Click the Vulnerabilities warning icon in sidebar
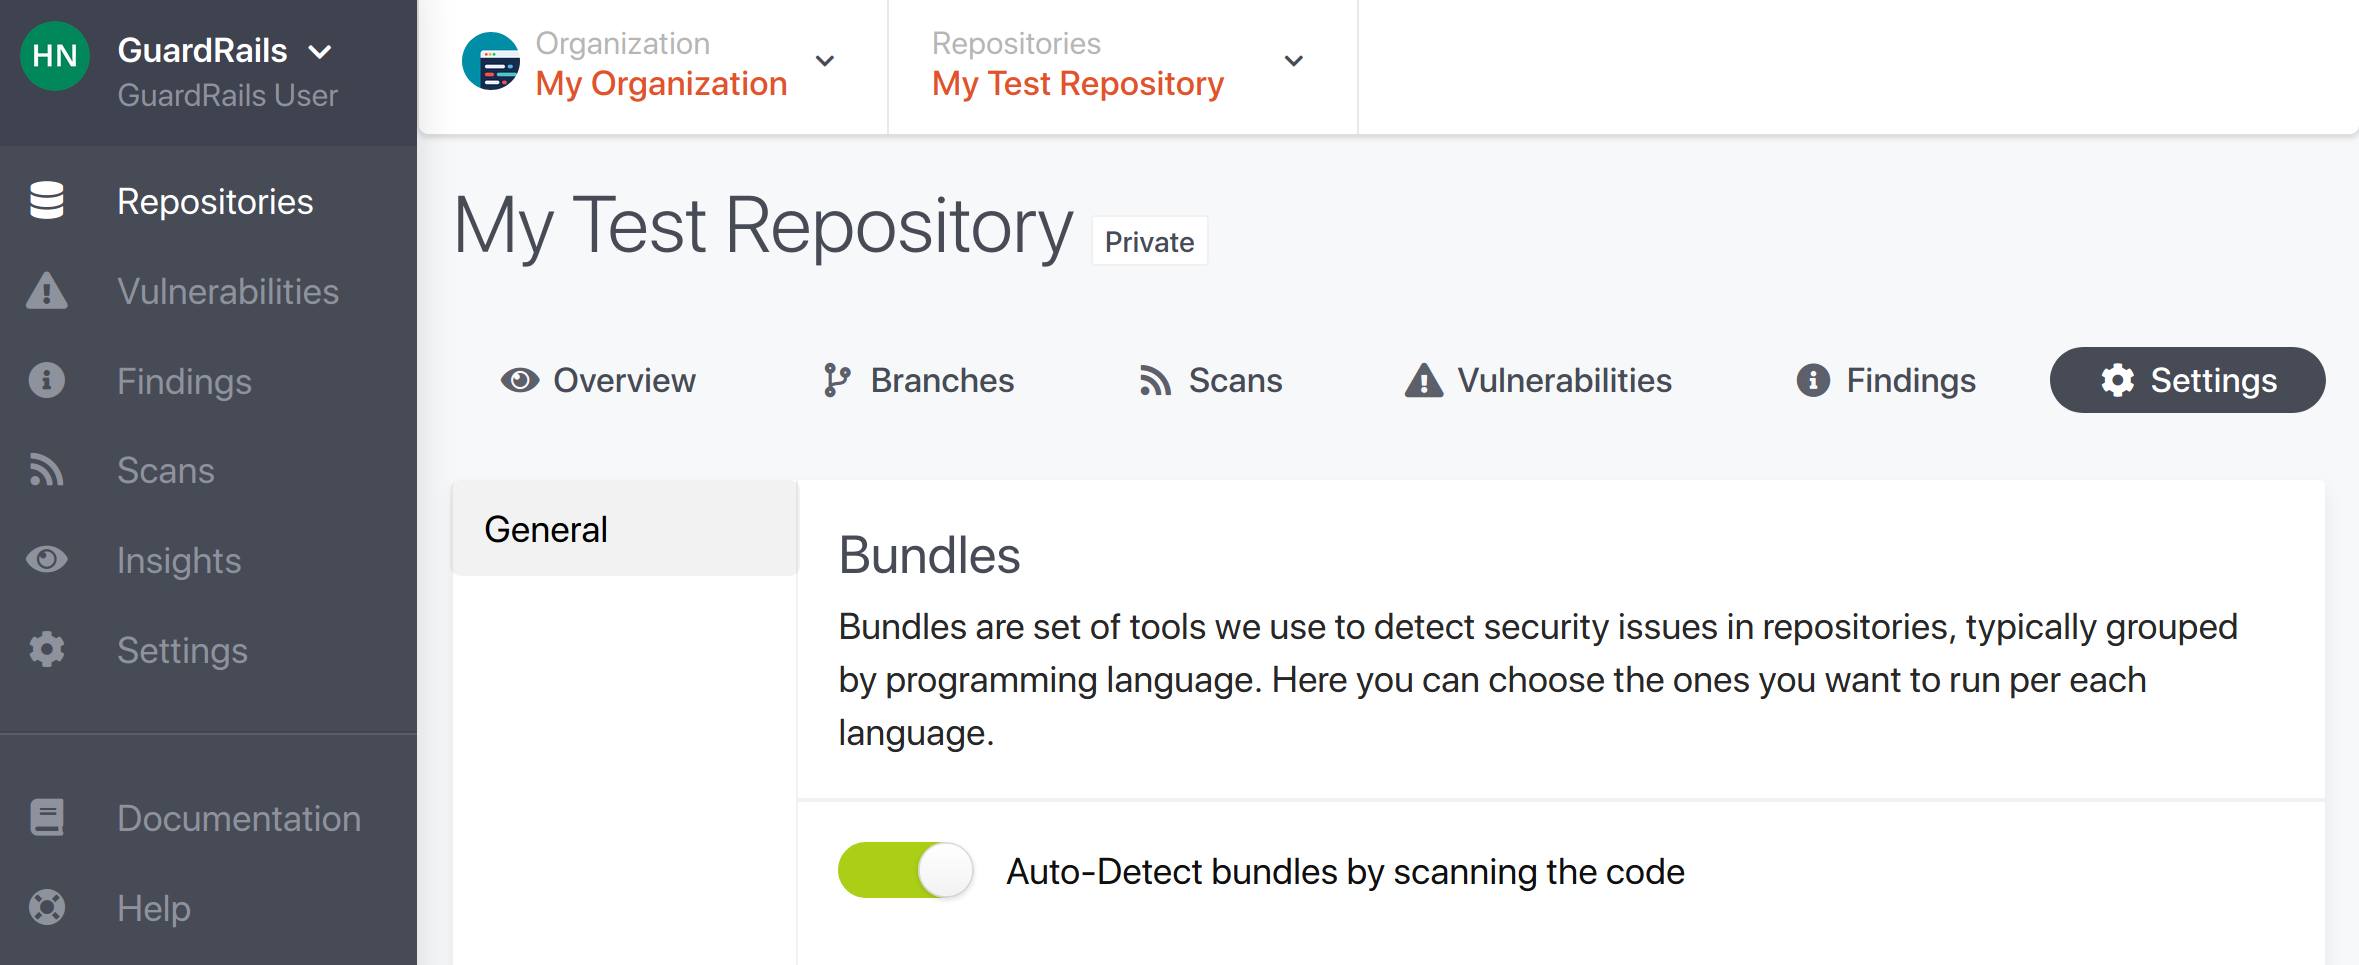2359x965 pixels. point(47,290)
